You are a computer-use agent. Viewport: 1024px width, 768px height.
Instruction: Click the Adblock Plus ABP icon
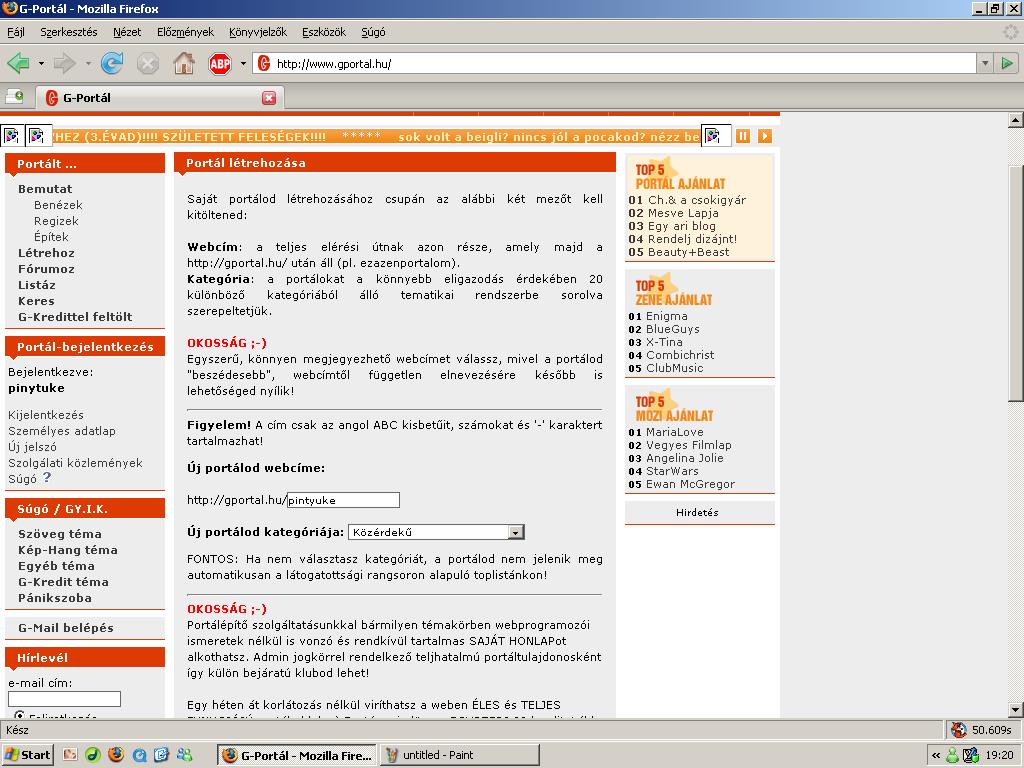(219, 64)
